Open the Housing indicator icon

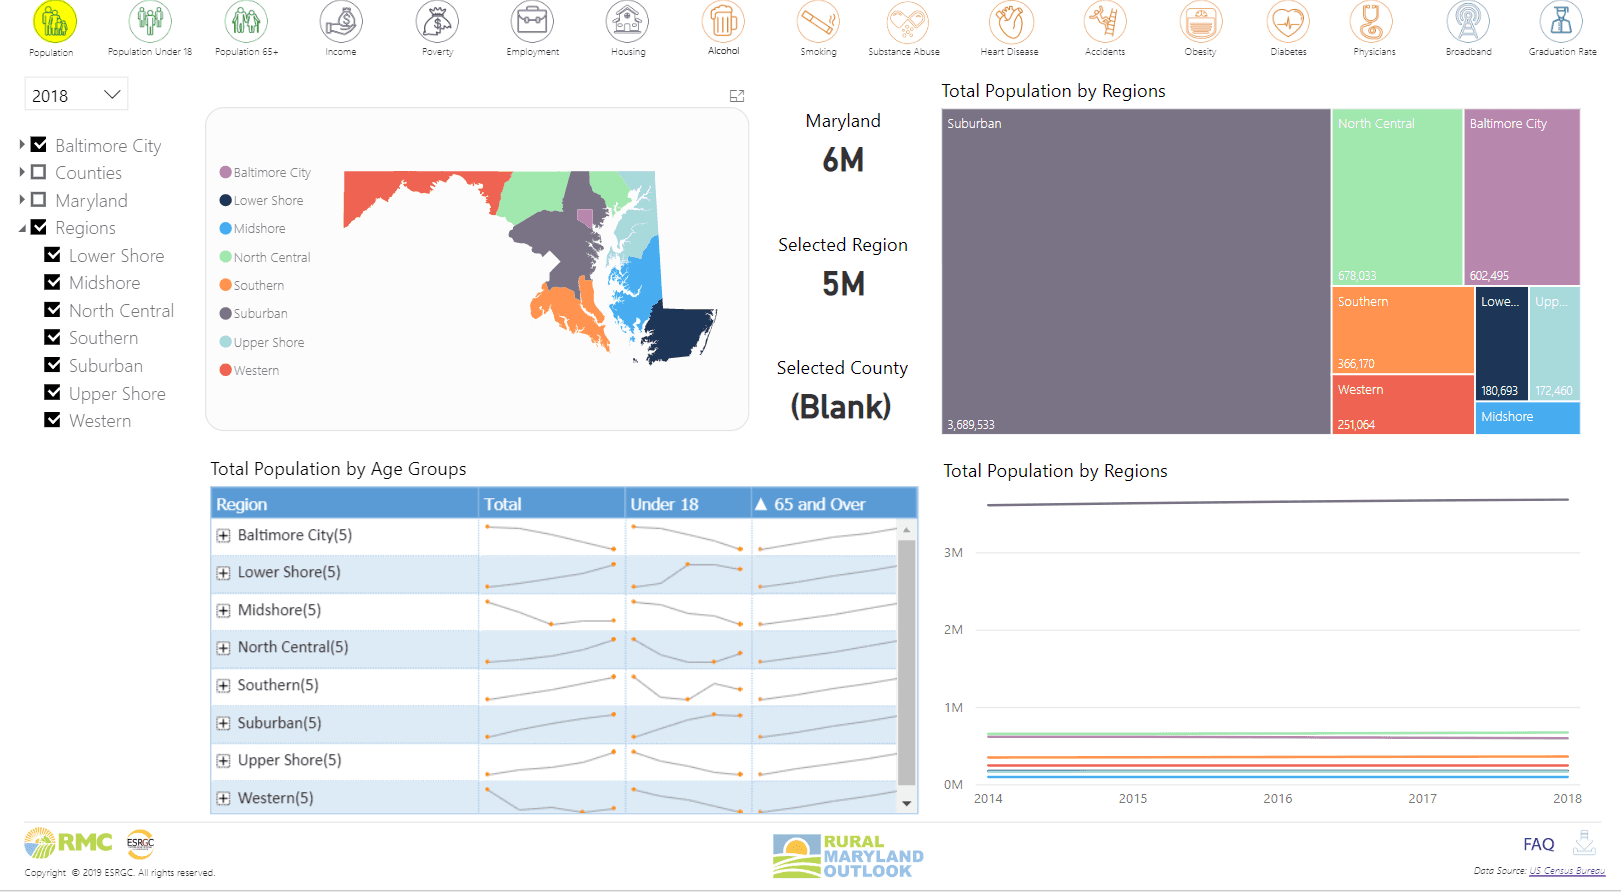coord(627,21)
